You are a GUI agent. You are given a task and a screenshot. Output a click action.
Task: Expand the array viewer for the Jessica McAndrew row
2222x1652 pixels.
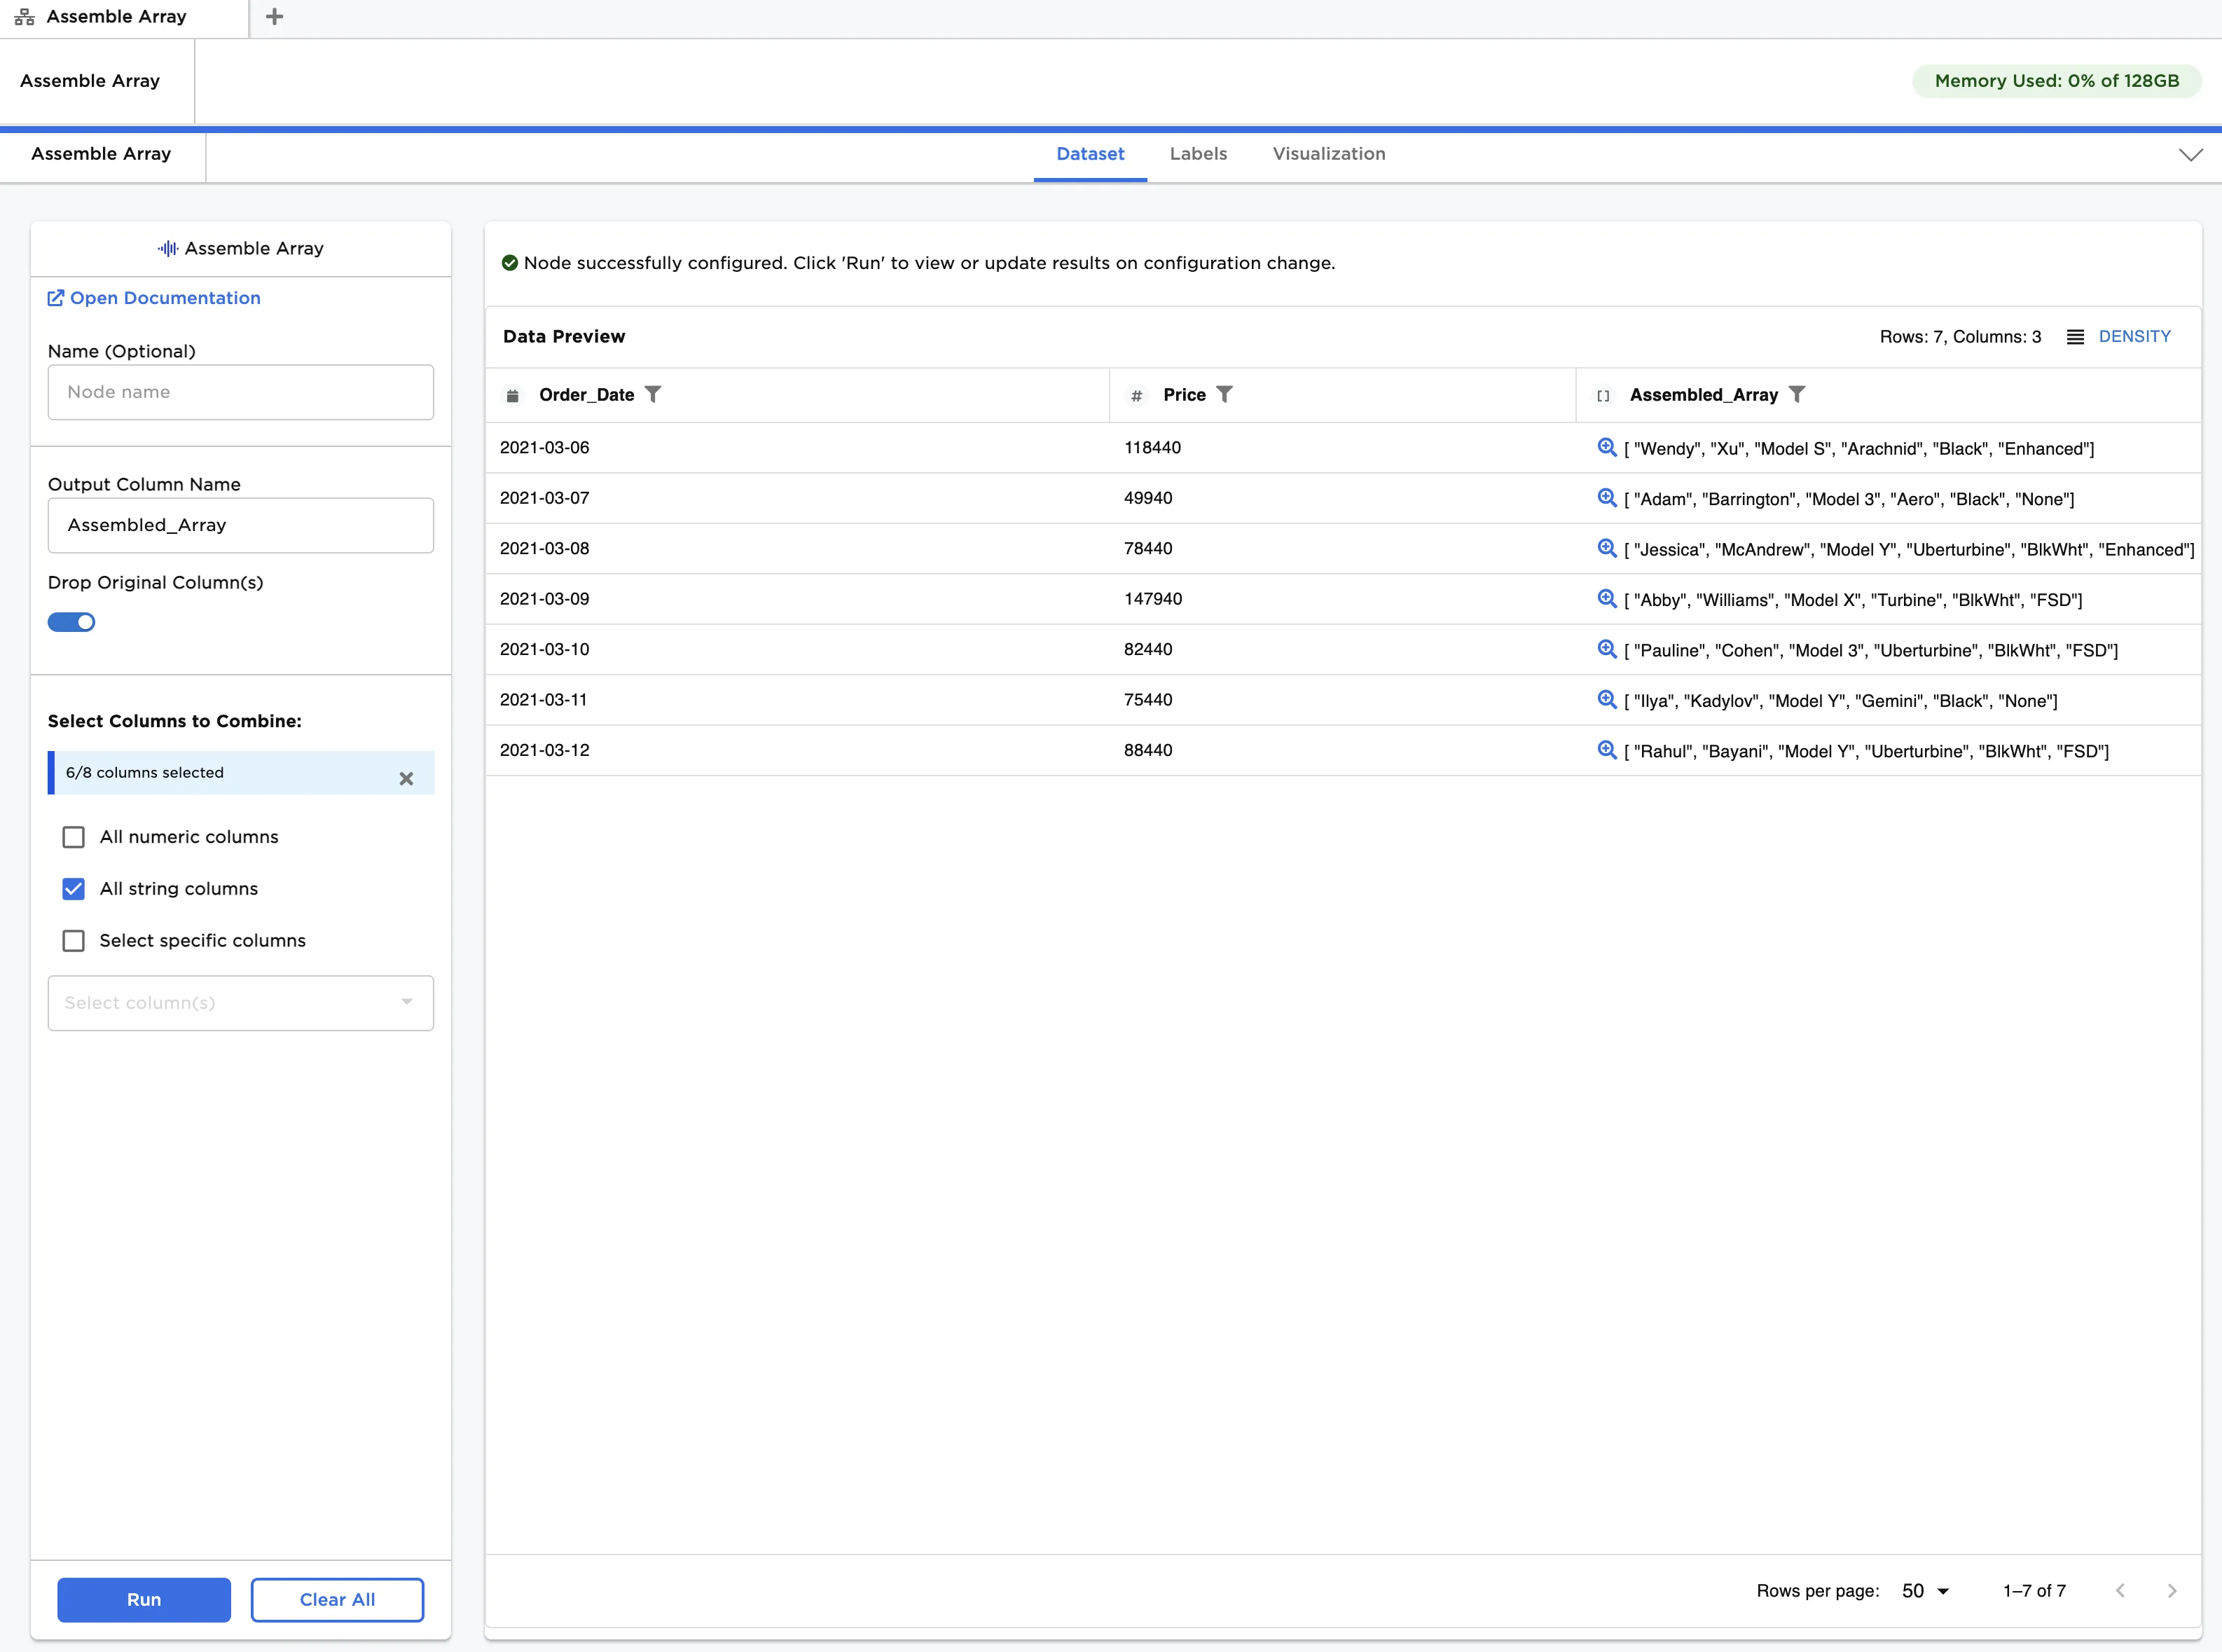click(x=1606, y=548)
